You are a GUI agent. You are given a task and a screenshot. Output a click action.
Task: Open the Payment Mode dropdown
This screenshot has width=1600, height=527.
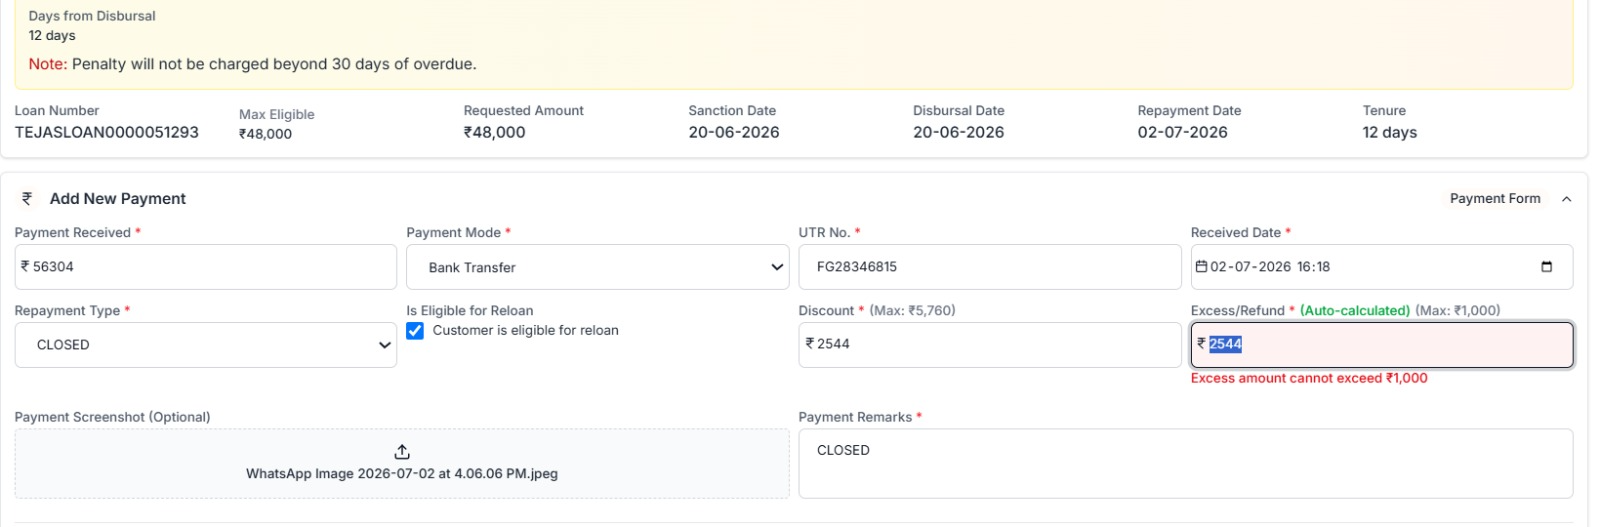598,267
